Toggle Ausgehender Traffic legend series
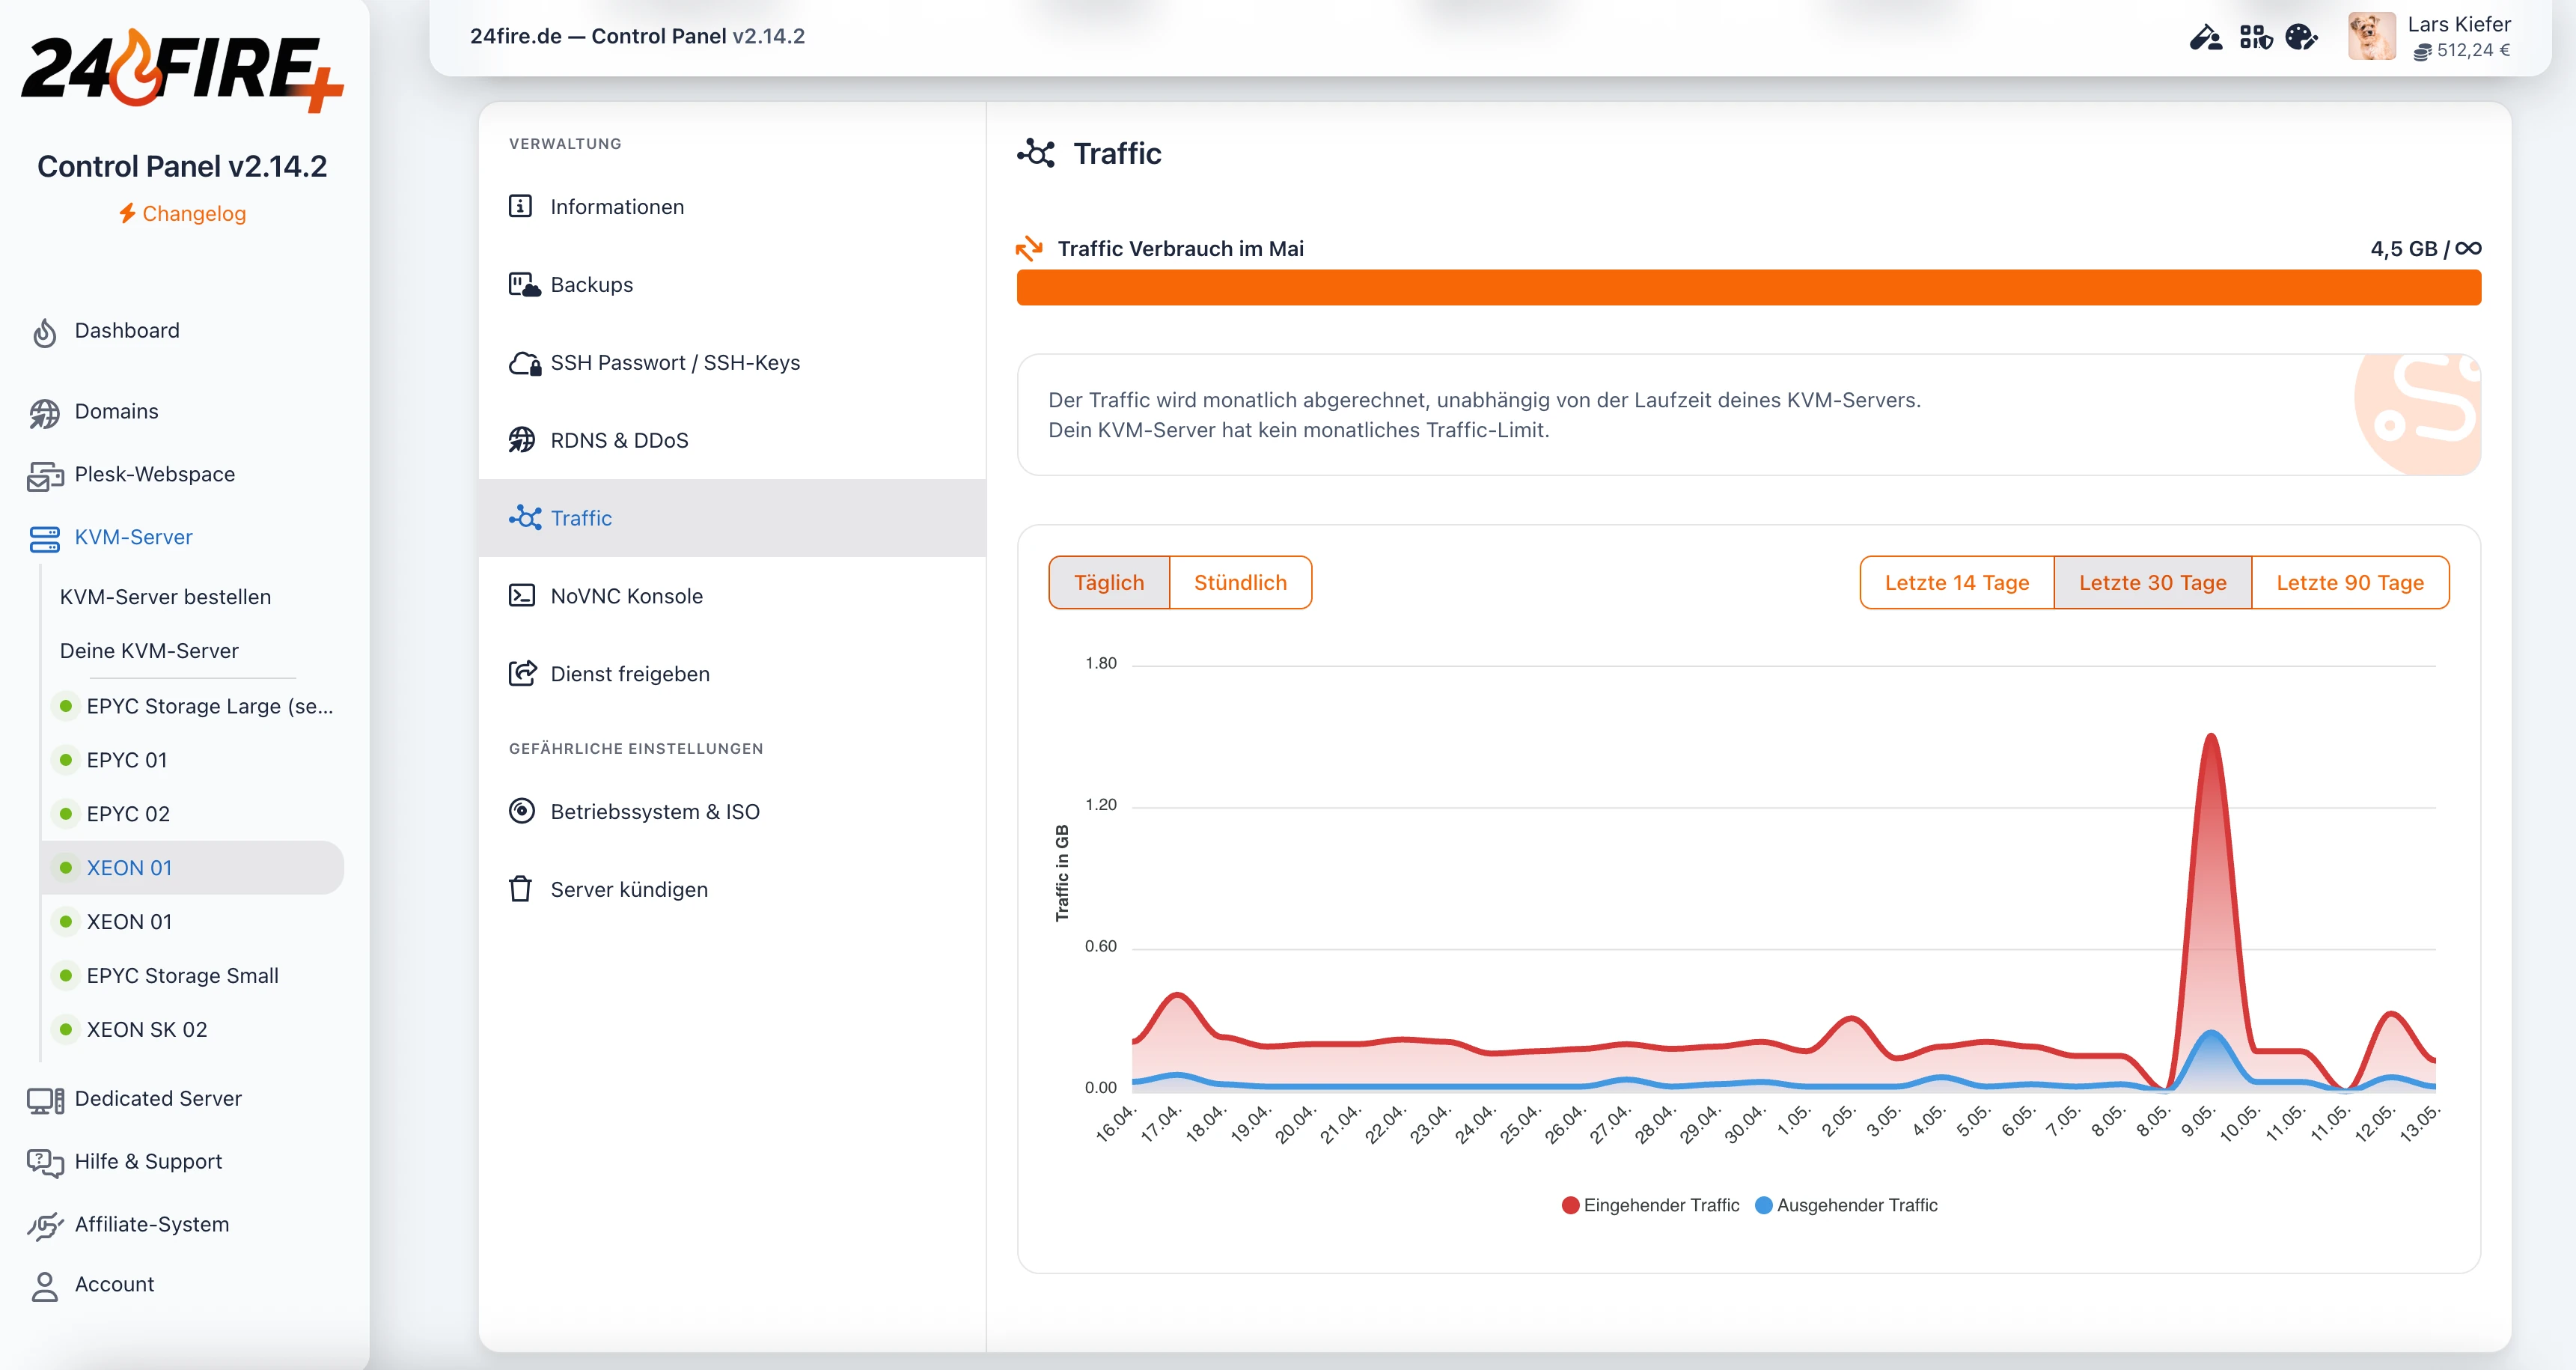This screenshot has width=2576, height=1370. click(1846, 1205)
